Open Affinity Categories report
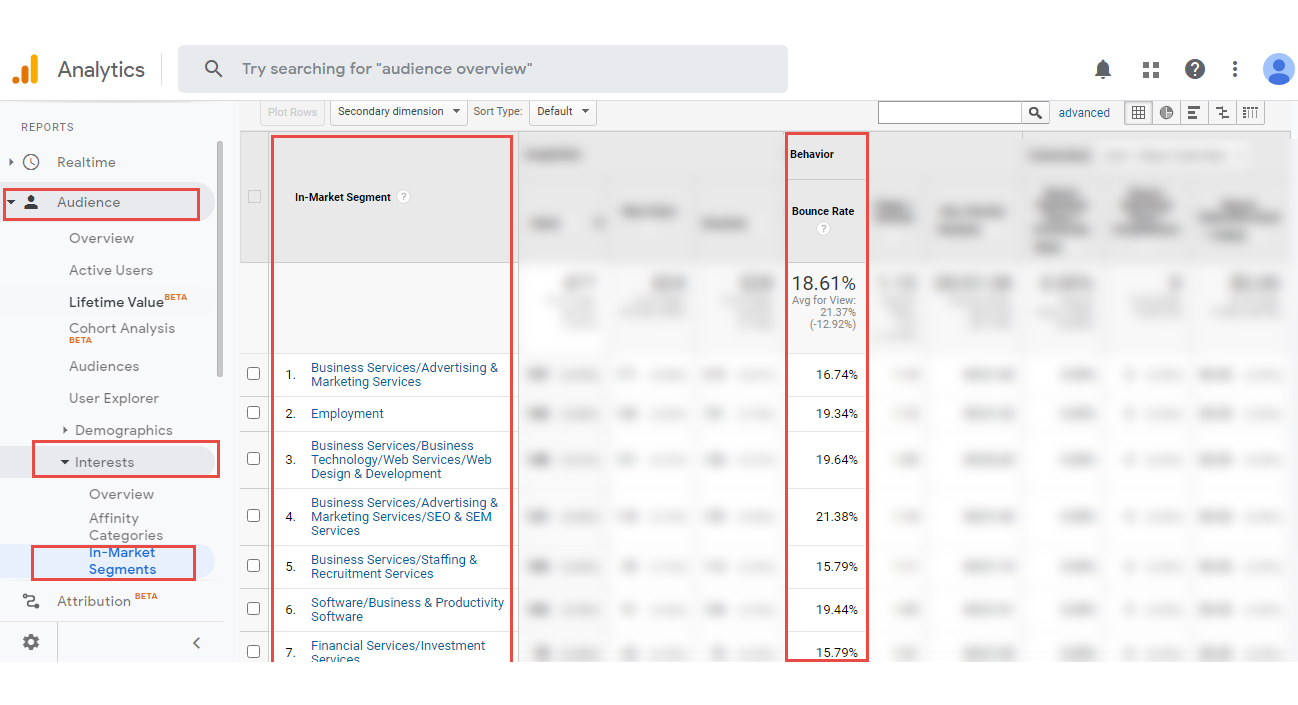 (126, 526)
